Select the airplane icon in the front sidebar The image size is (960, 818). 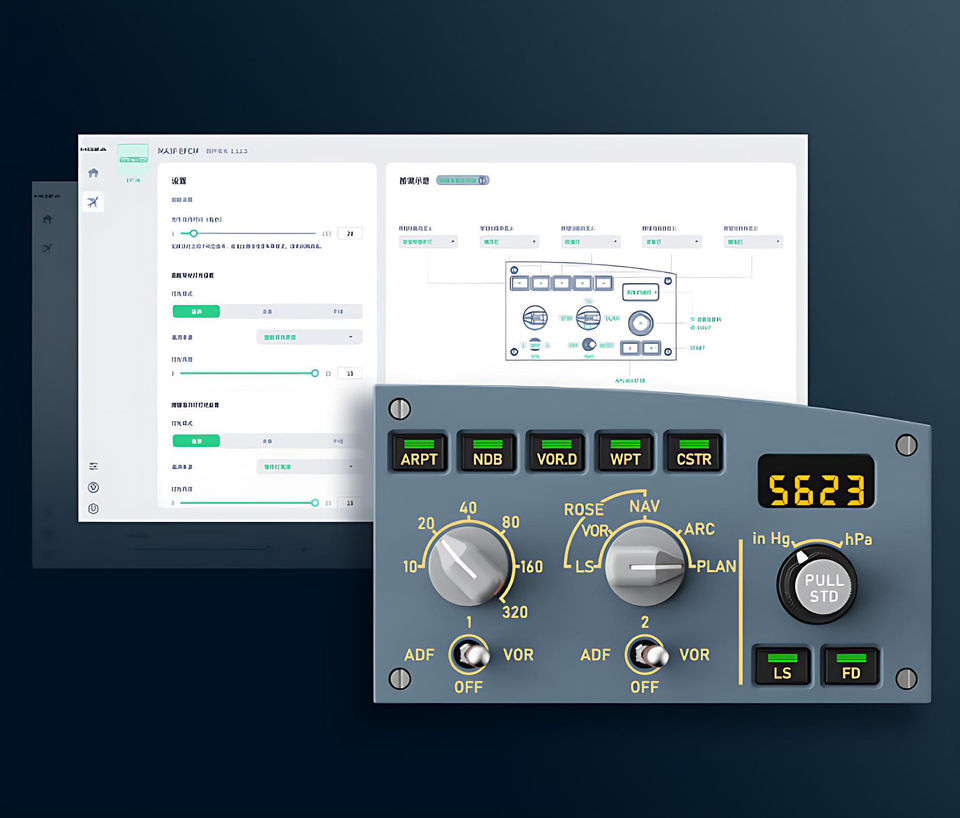[93, 201]
